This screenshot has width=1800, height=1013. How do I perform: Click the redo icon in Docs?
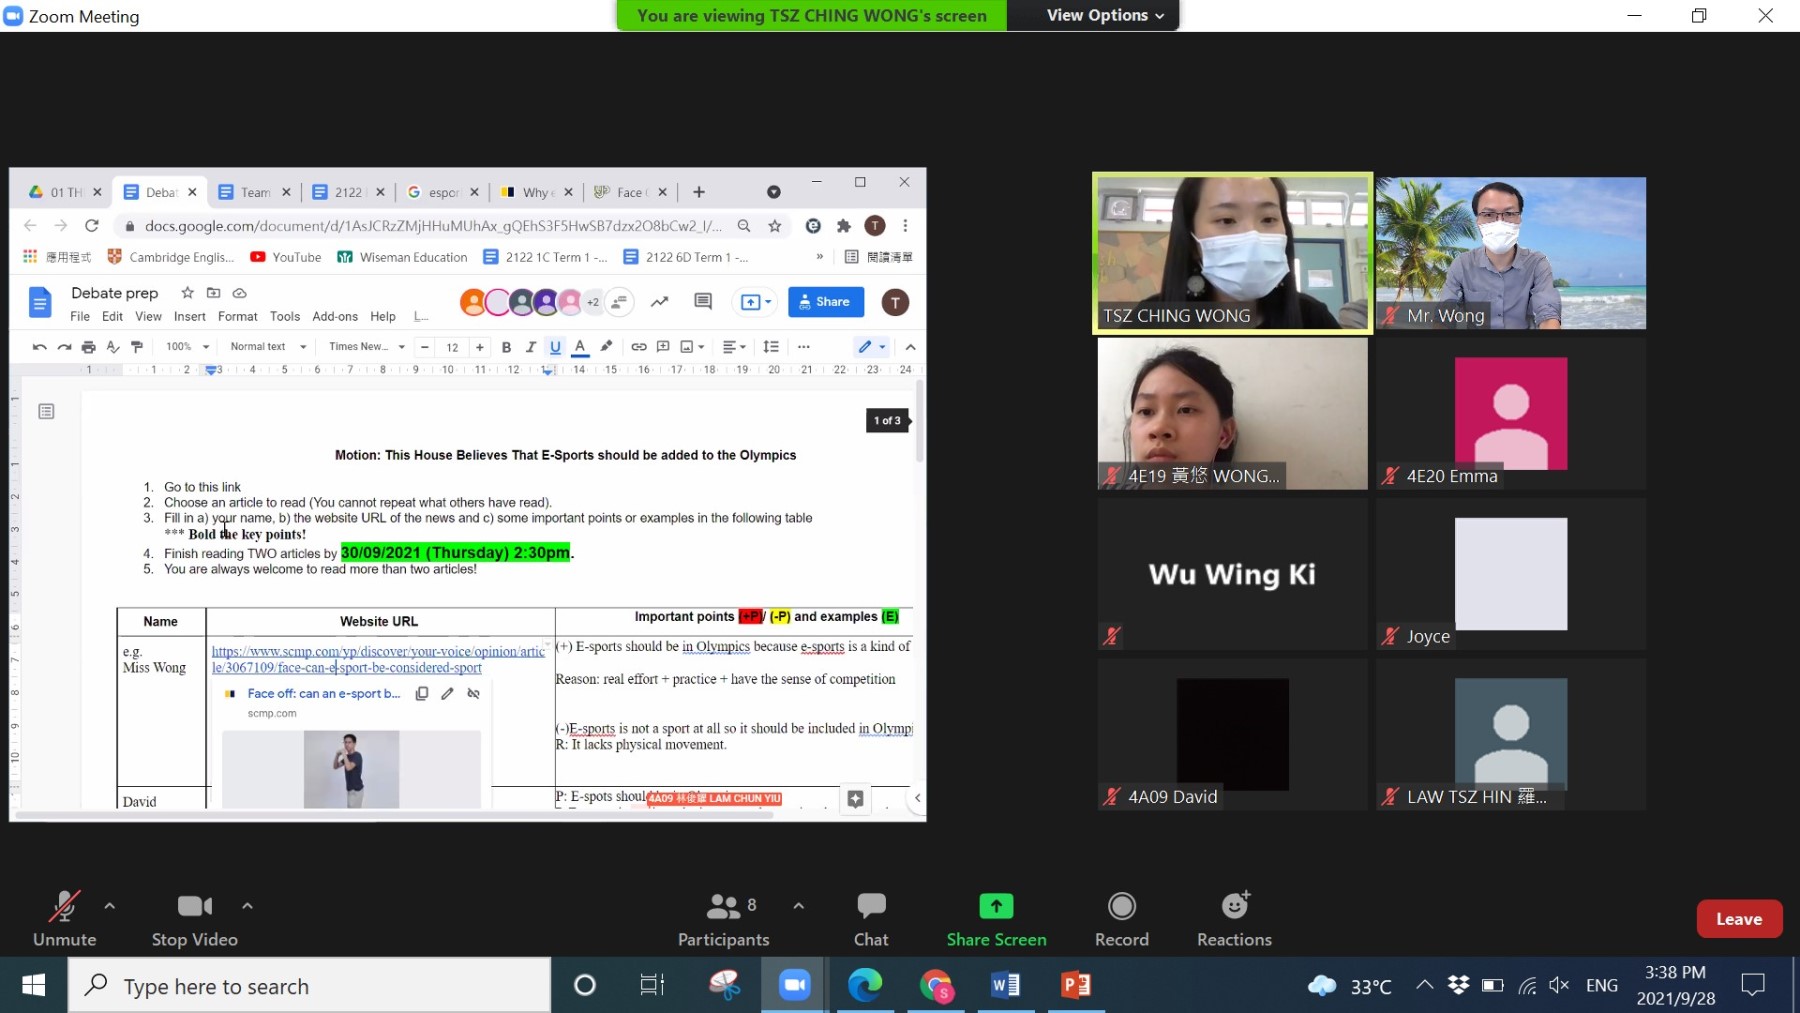[x=64, y=347]
